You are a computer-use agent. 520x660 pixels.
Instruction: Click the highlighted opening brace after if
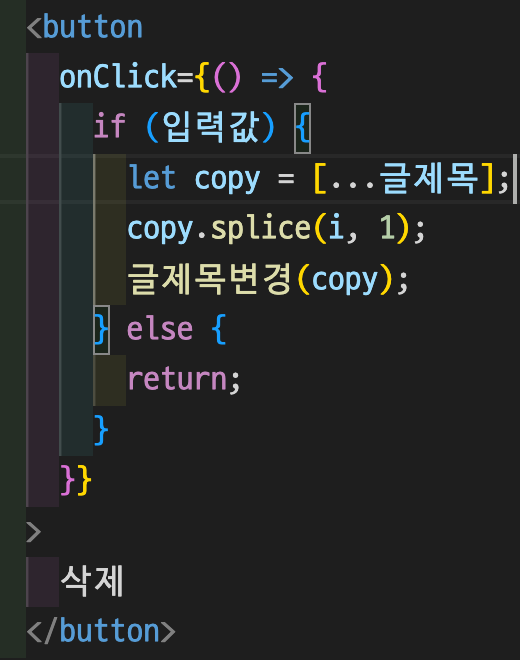[x=302, y=128]
